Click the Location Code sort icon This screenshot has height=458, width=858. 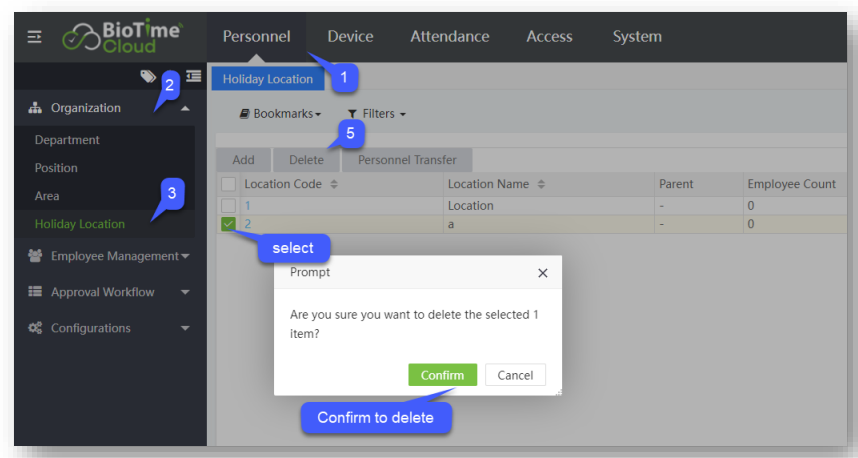(334, 185)
